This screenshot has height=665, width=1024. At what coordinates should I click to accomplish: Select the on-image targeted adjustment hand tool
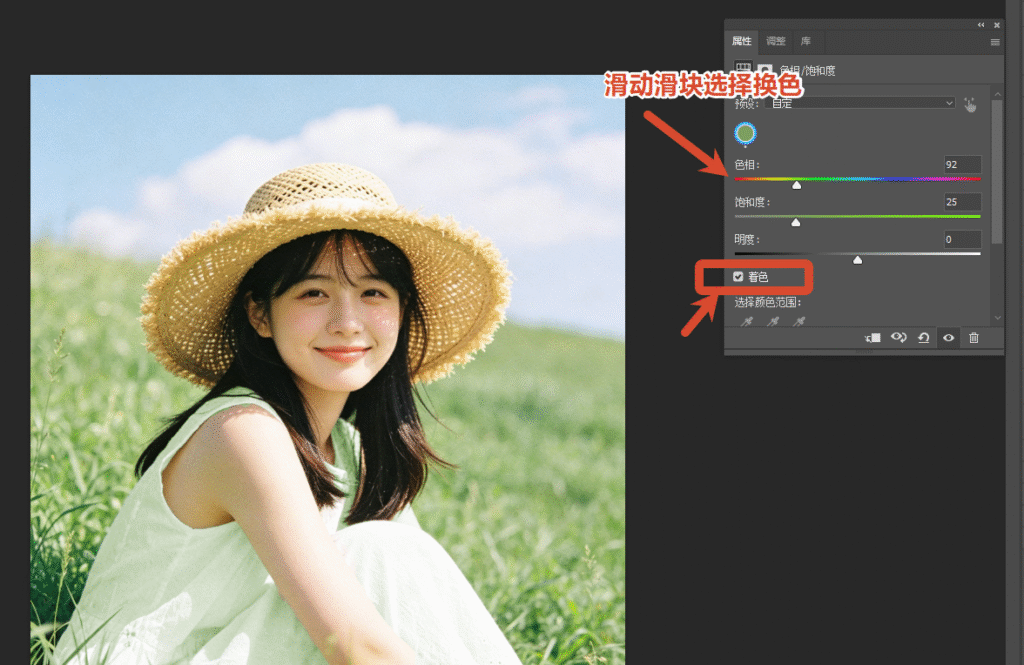[970, 105]
